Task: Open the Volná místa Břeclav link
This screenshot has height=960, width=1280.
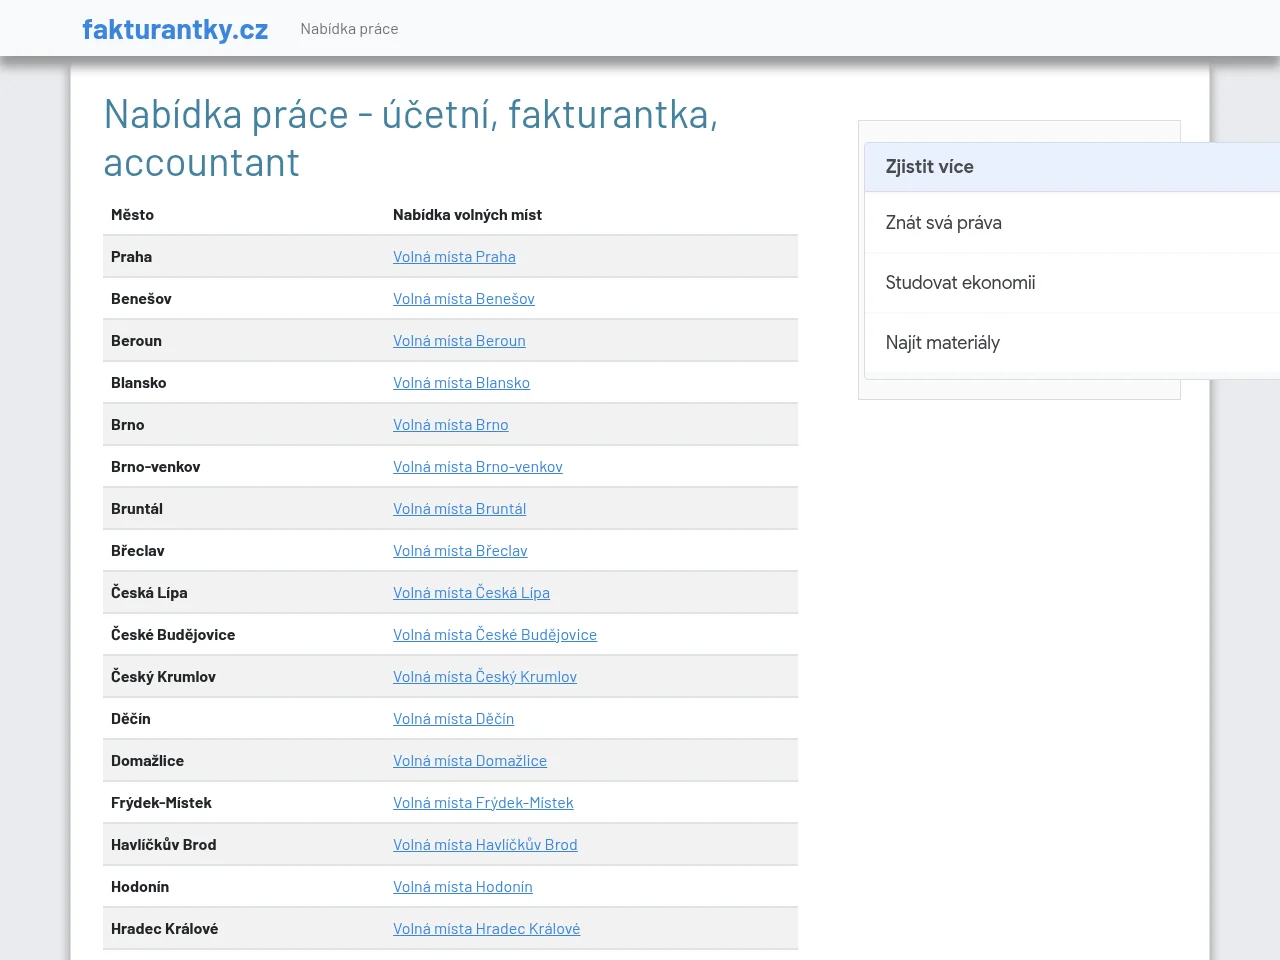Action: 460,551
